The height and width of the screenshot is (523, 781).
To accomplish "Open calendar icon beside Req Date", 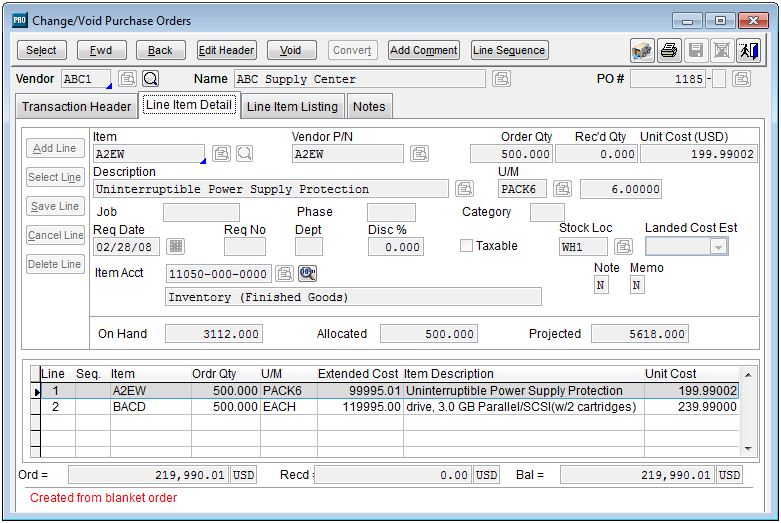I will 175,246.
